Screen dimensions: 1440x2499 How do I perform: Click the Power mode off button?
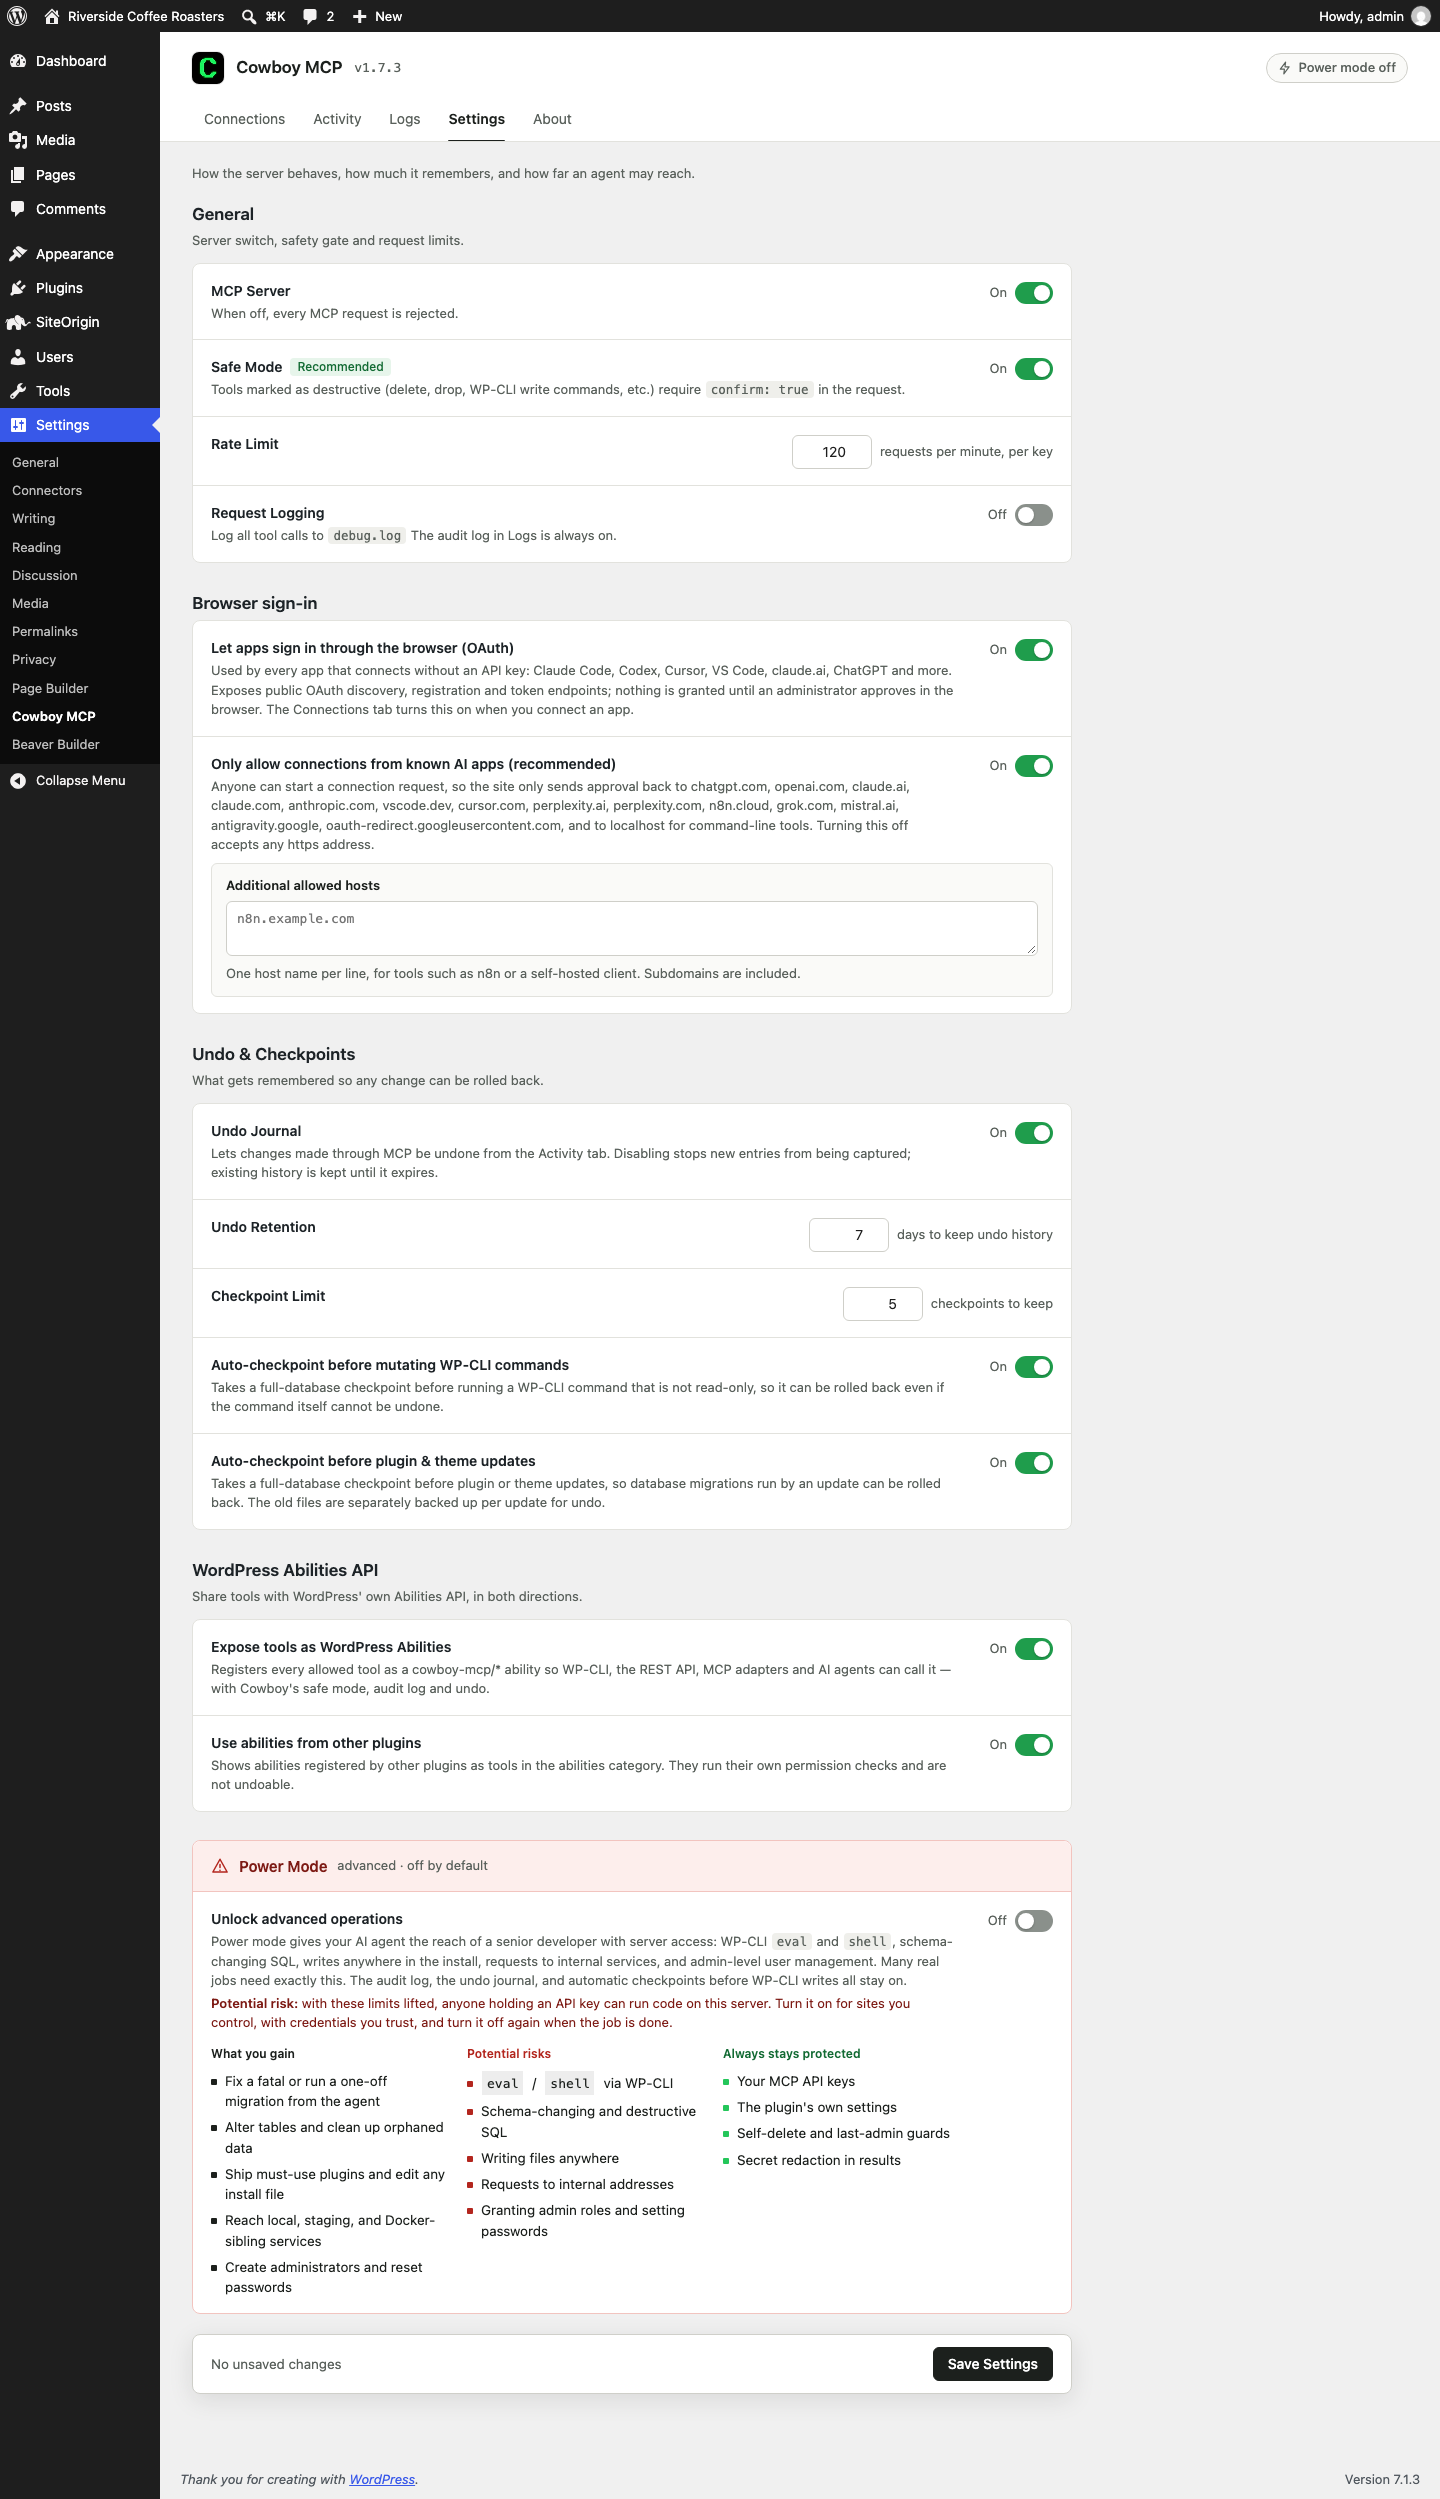pyautogui.click(x=1337, y=68)
